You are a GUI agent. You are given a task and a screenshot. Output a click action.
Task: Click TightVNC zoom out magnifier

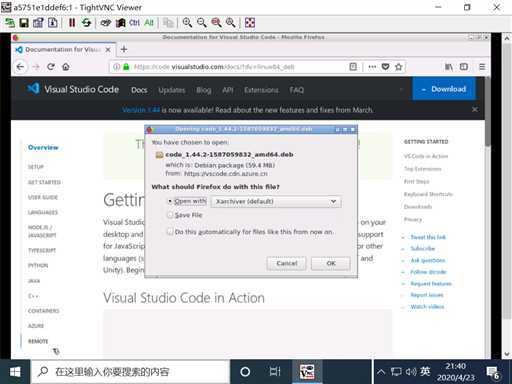point(202,23)
